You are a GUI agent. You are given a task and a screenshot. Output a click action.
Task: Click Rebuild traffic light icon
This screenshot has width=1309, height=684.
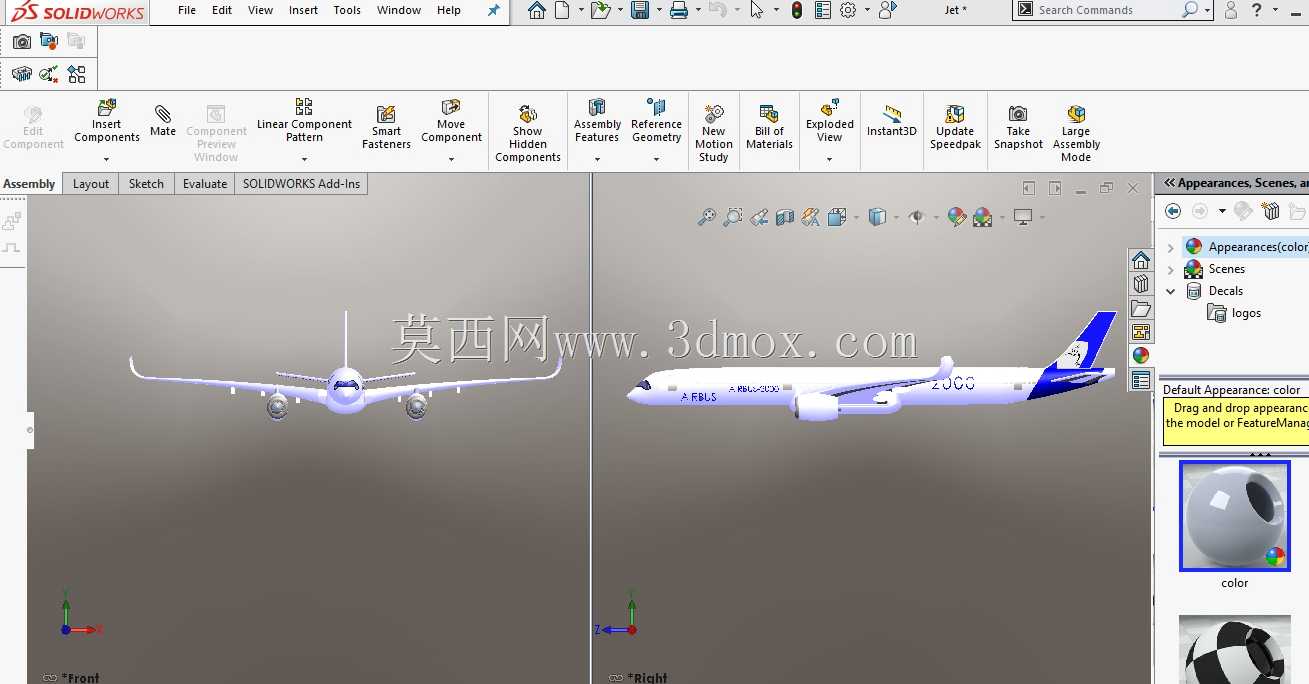tap(797, 10)
